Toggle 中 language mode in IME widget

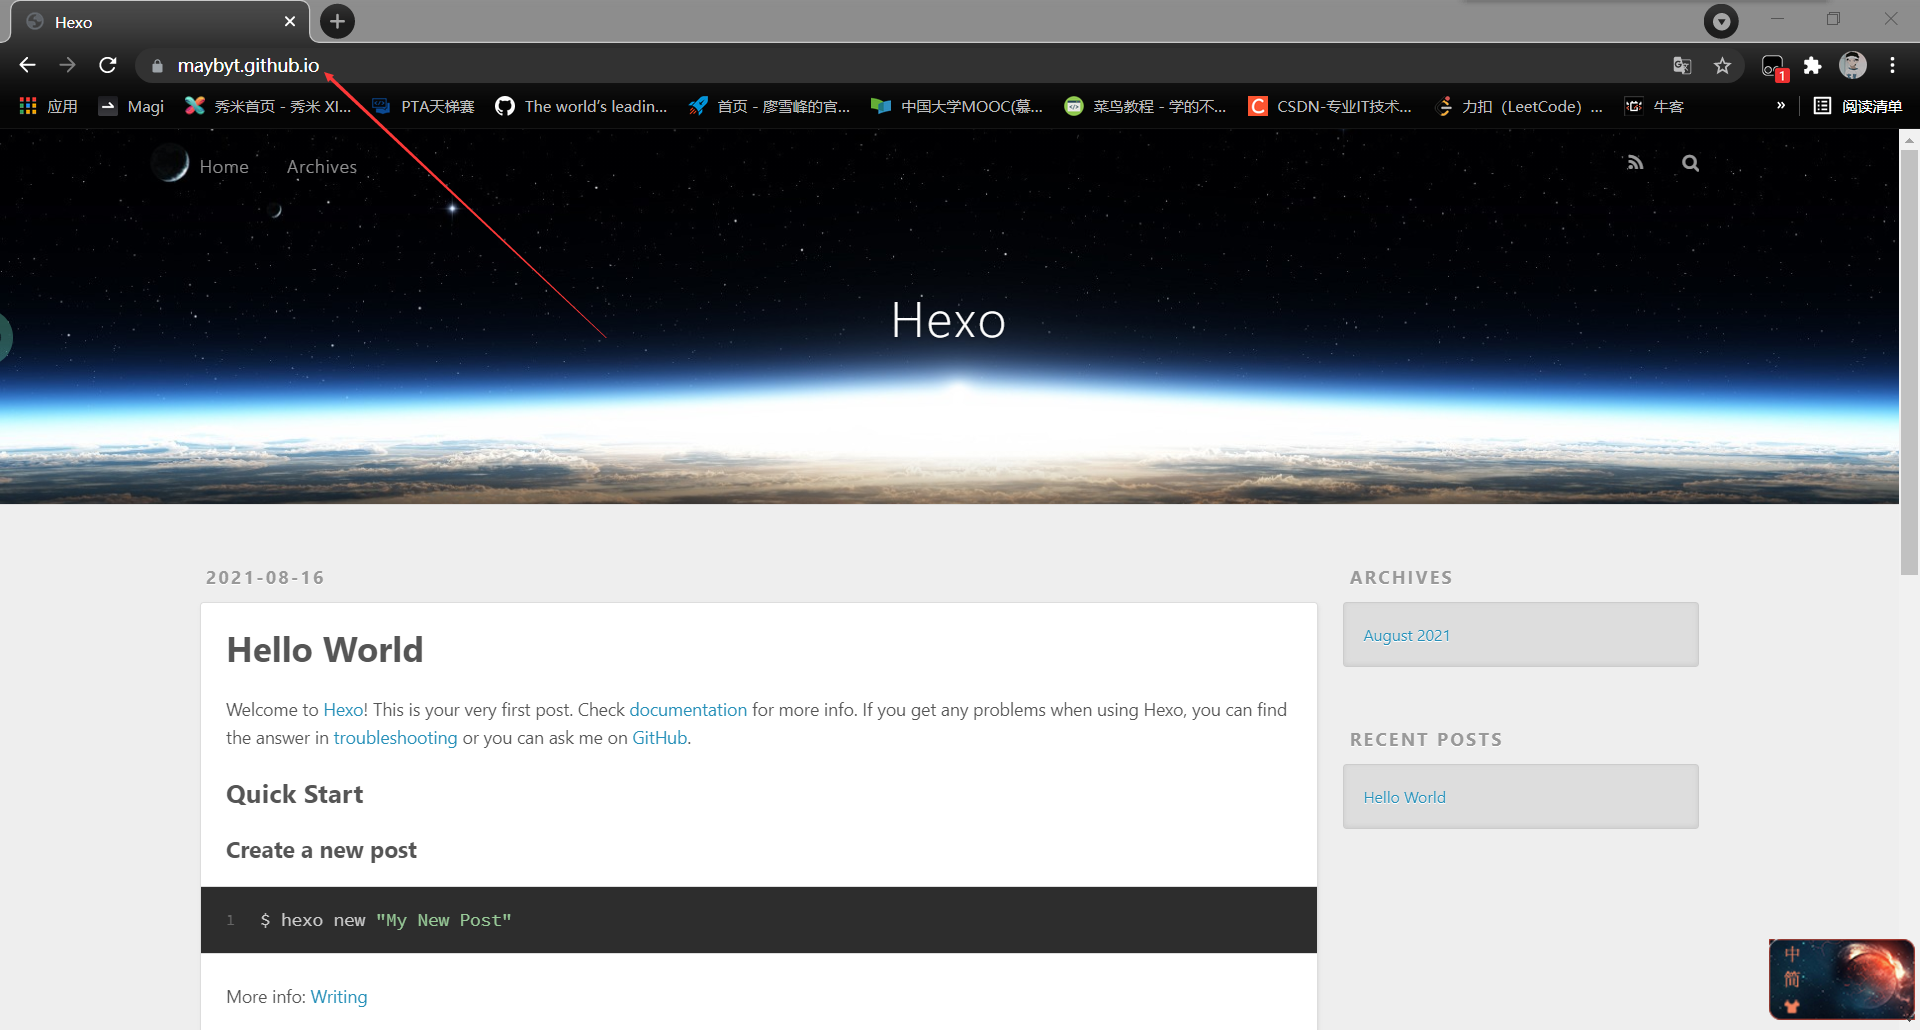pyautogui.click(x=1792, y=954)
